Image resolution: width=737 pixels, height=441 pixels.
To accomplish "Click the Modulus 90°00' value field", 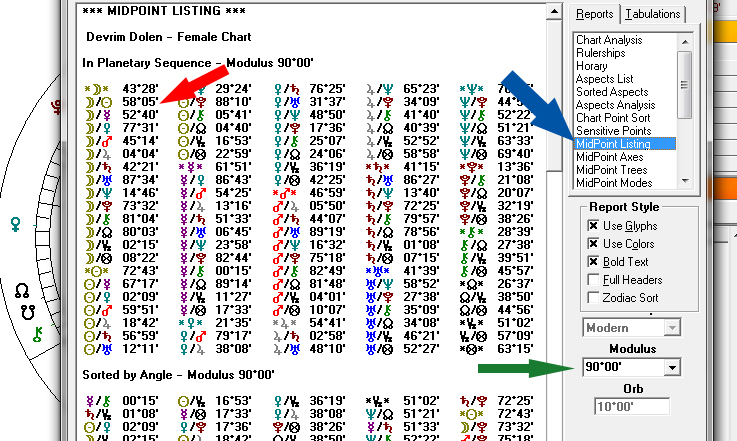I will pos(623,367).
